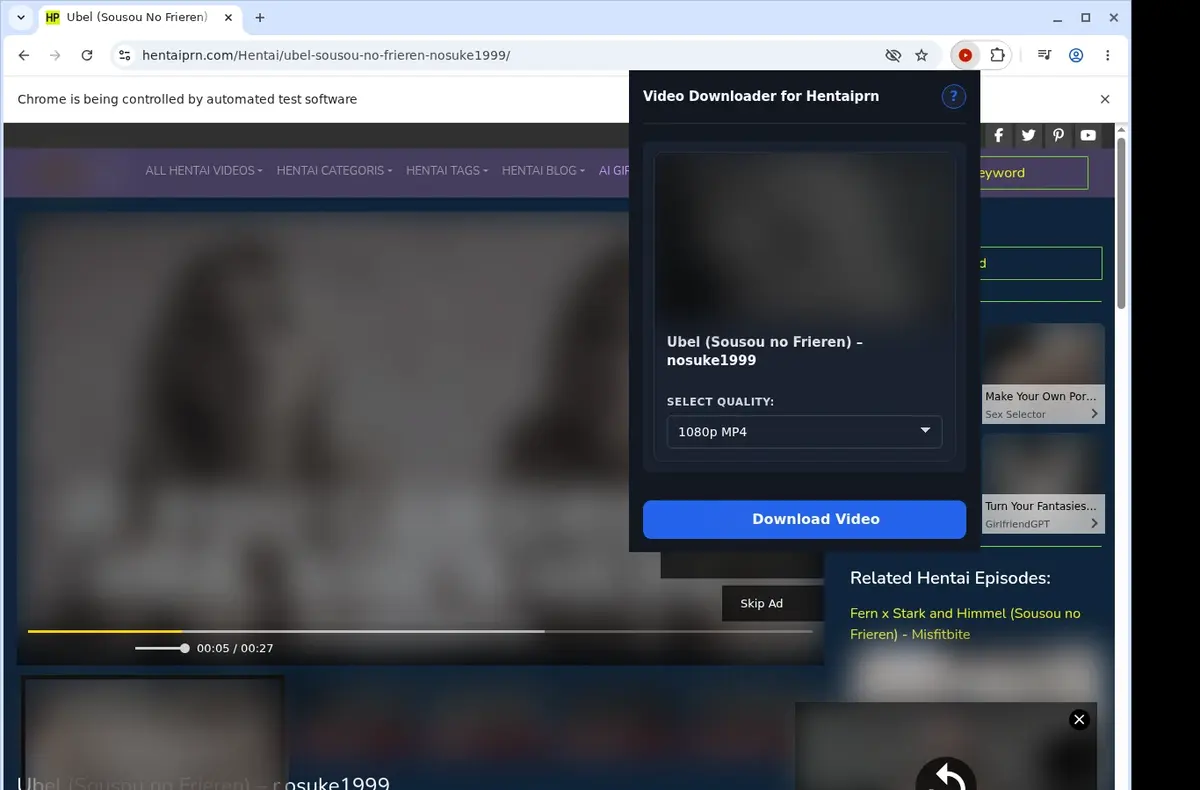Click the SELECT QUALITY label
The width and height of the screenshot is (1200, 790).
point(720,402)
